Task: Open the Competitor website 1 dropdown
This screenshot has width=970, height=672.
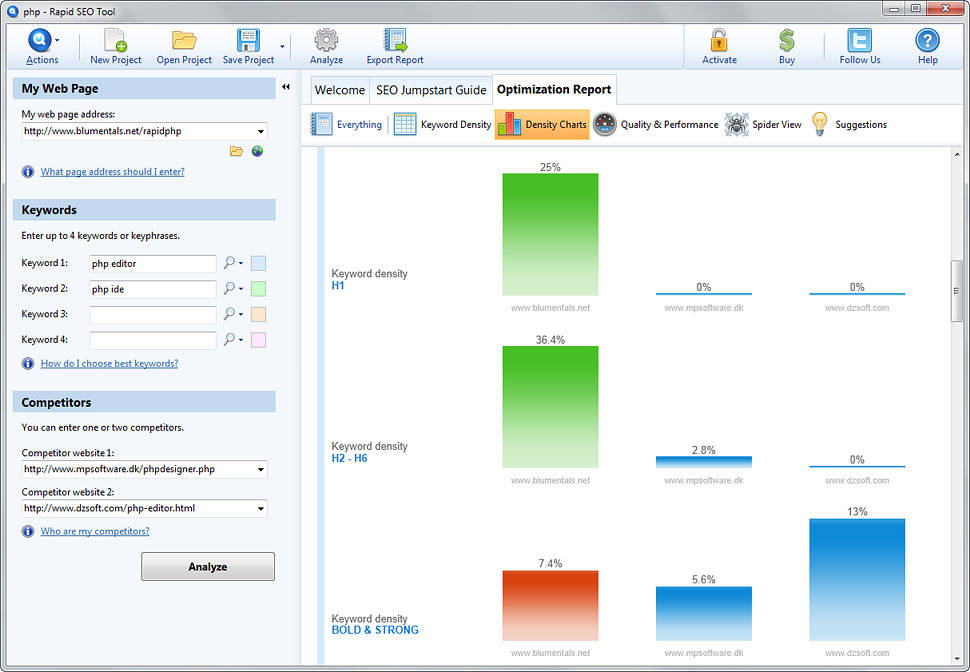Action: pos(261,469)
